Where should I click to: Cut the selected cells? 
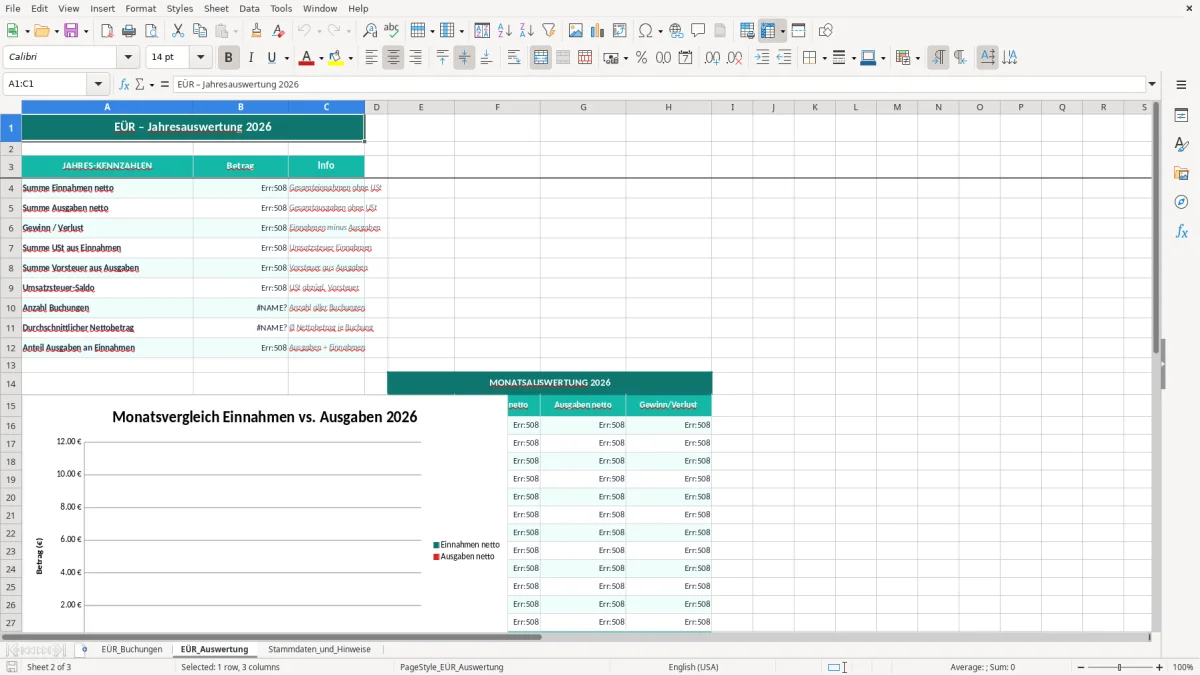(178, 31)
